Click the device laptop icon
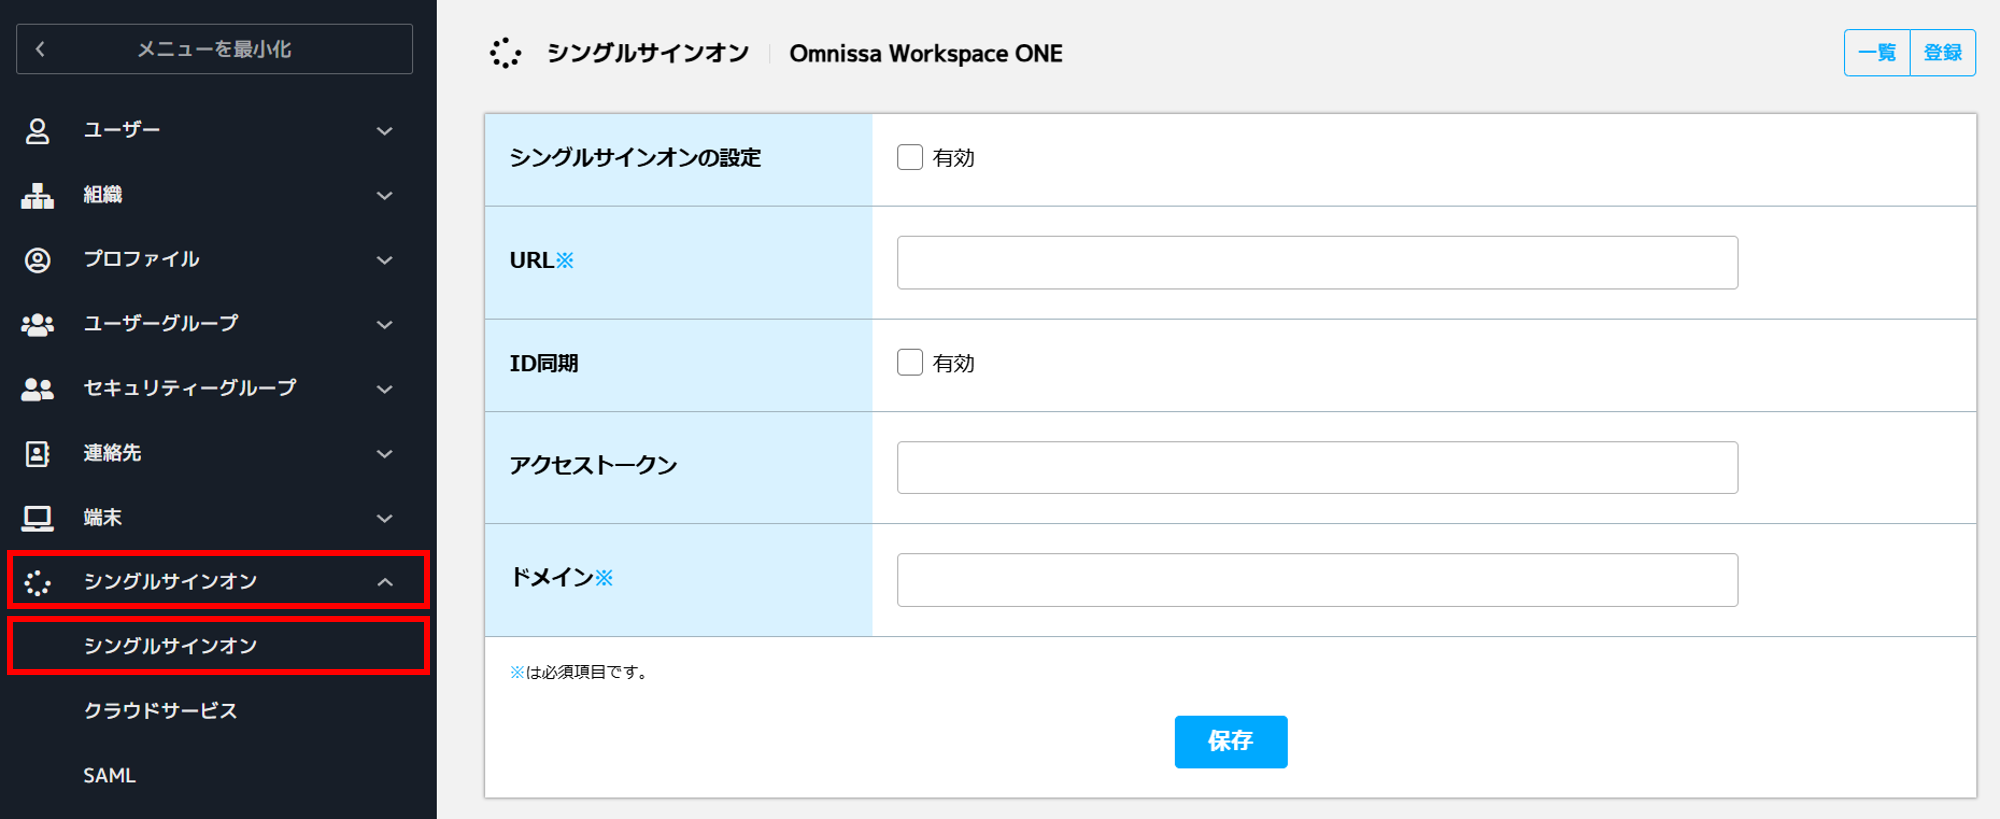Screen dimensions: 2000x819 (37, 518)
